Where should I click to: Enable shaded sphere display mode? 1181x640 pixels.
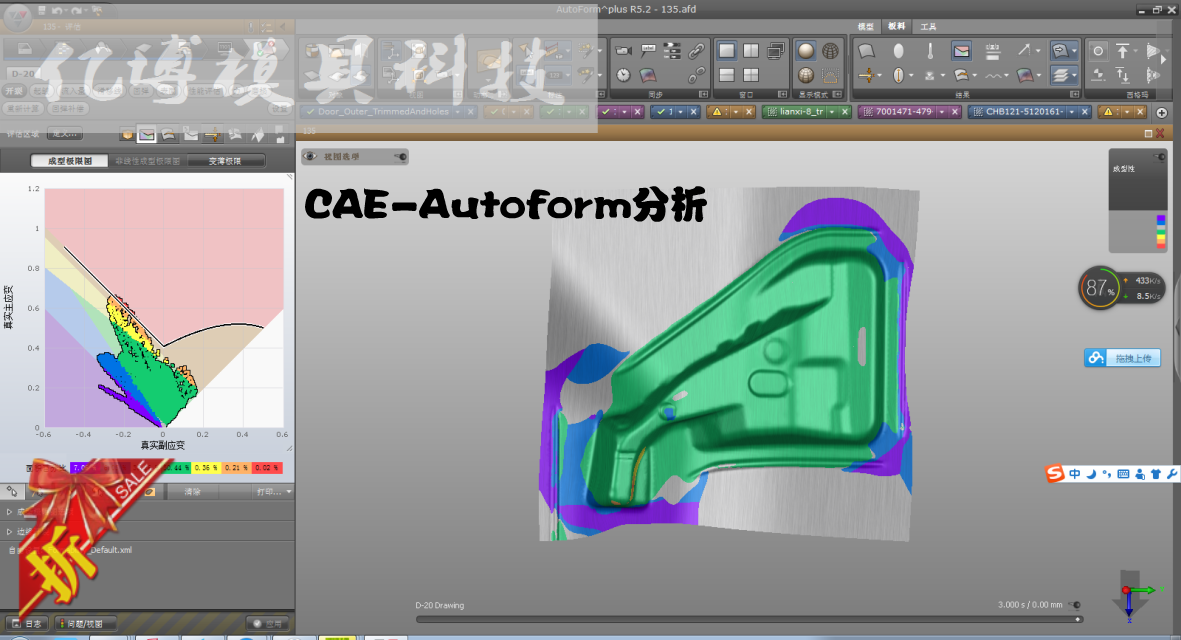pyautogui.click(x=806, y=50)
